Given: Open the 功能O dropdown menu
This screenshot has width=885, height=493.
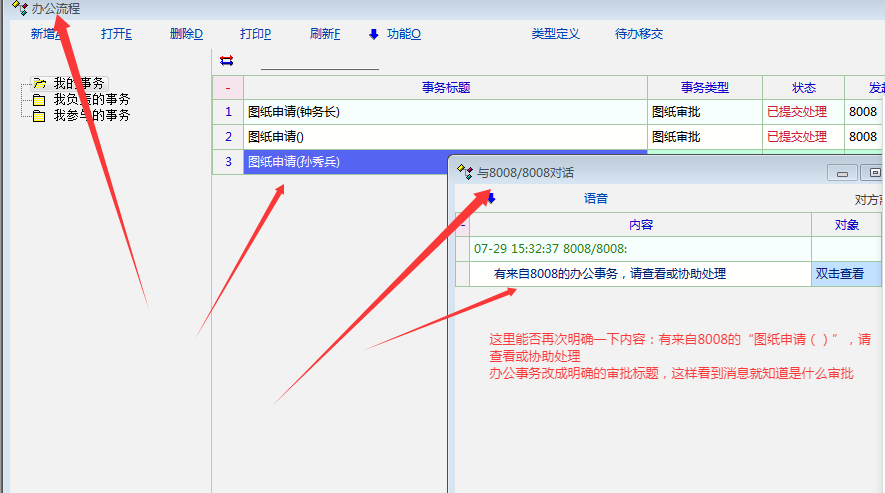Looking at the screenshot, I should click(395, 34).
